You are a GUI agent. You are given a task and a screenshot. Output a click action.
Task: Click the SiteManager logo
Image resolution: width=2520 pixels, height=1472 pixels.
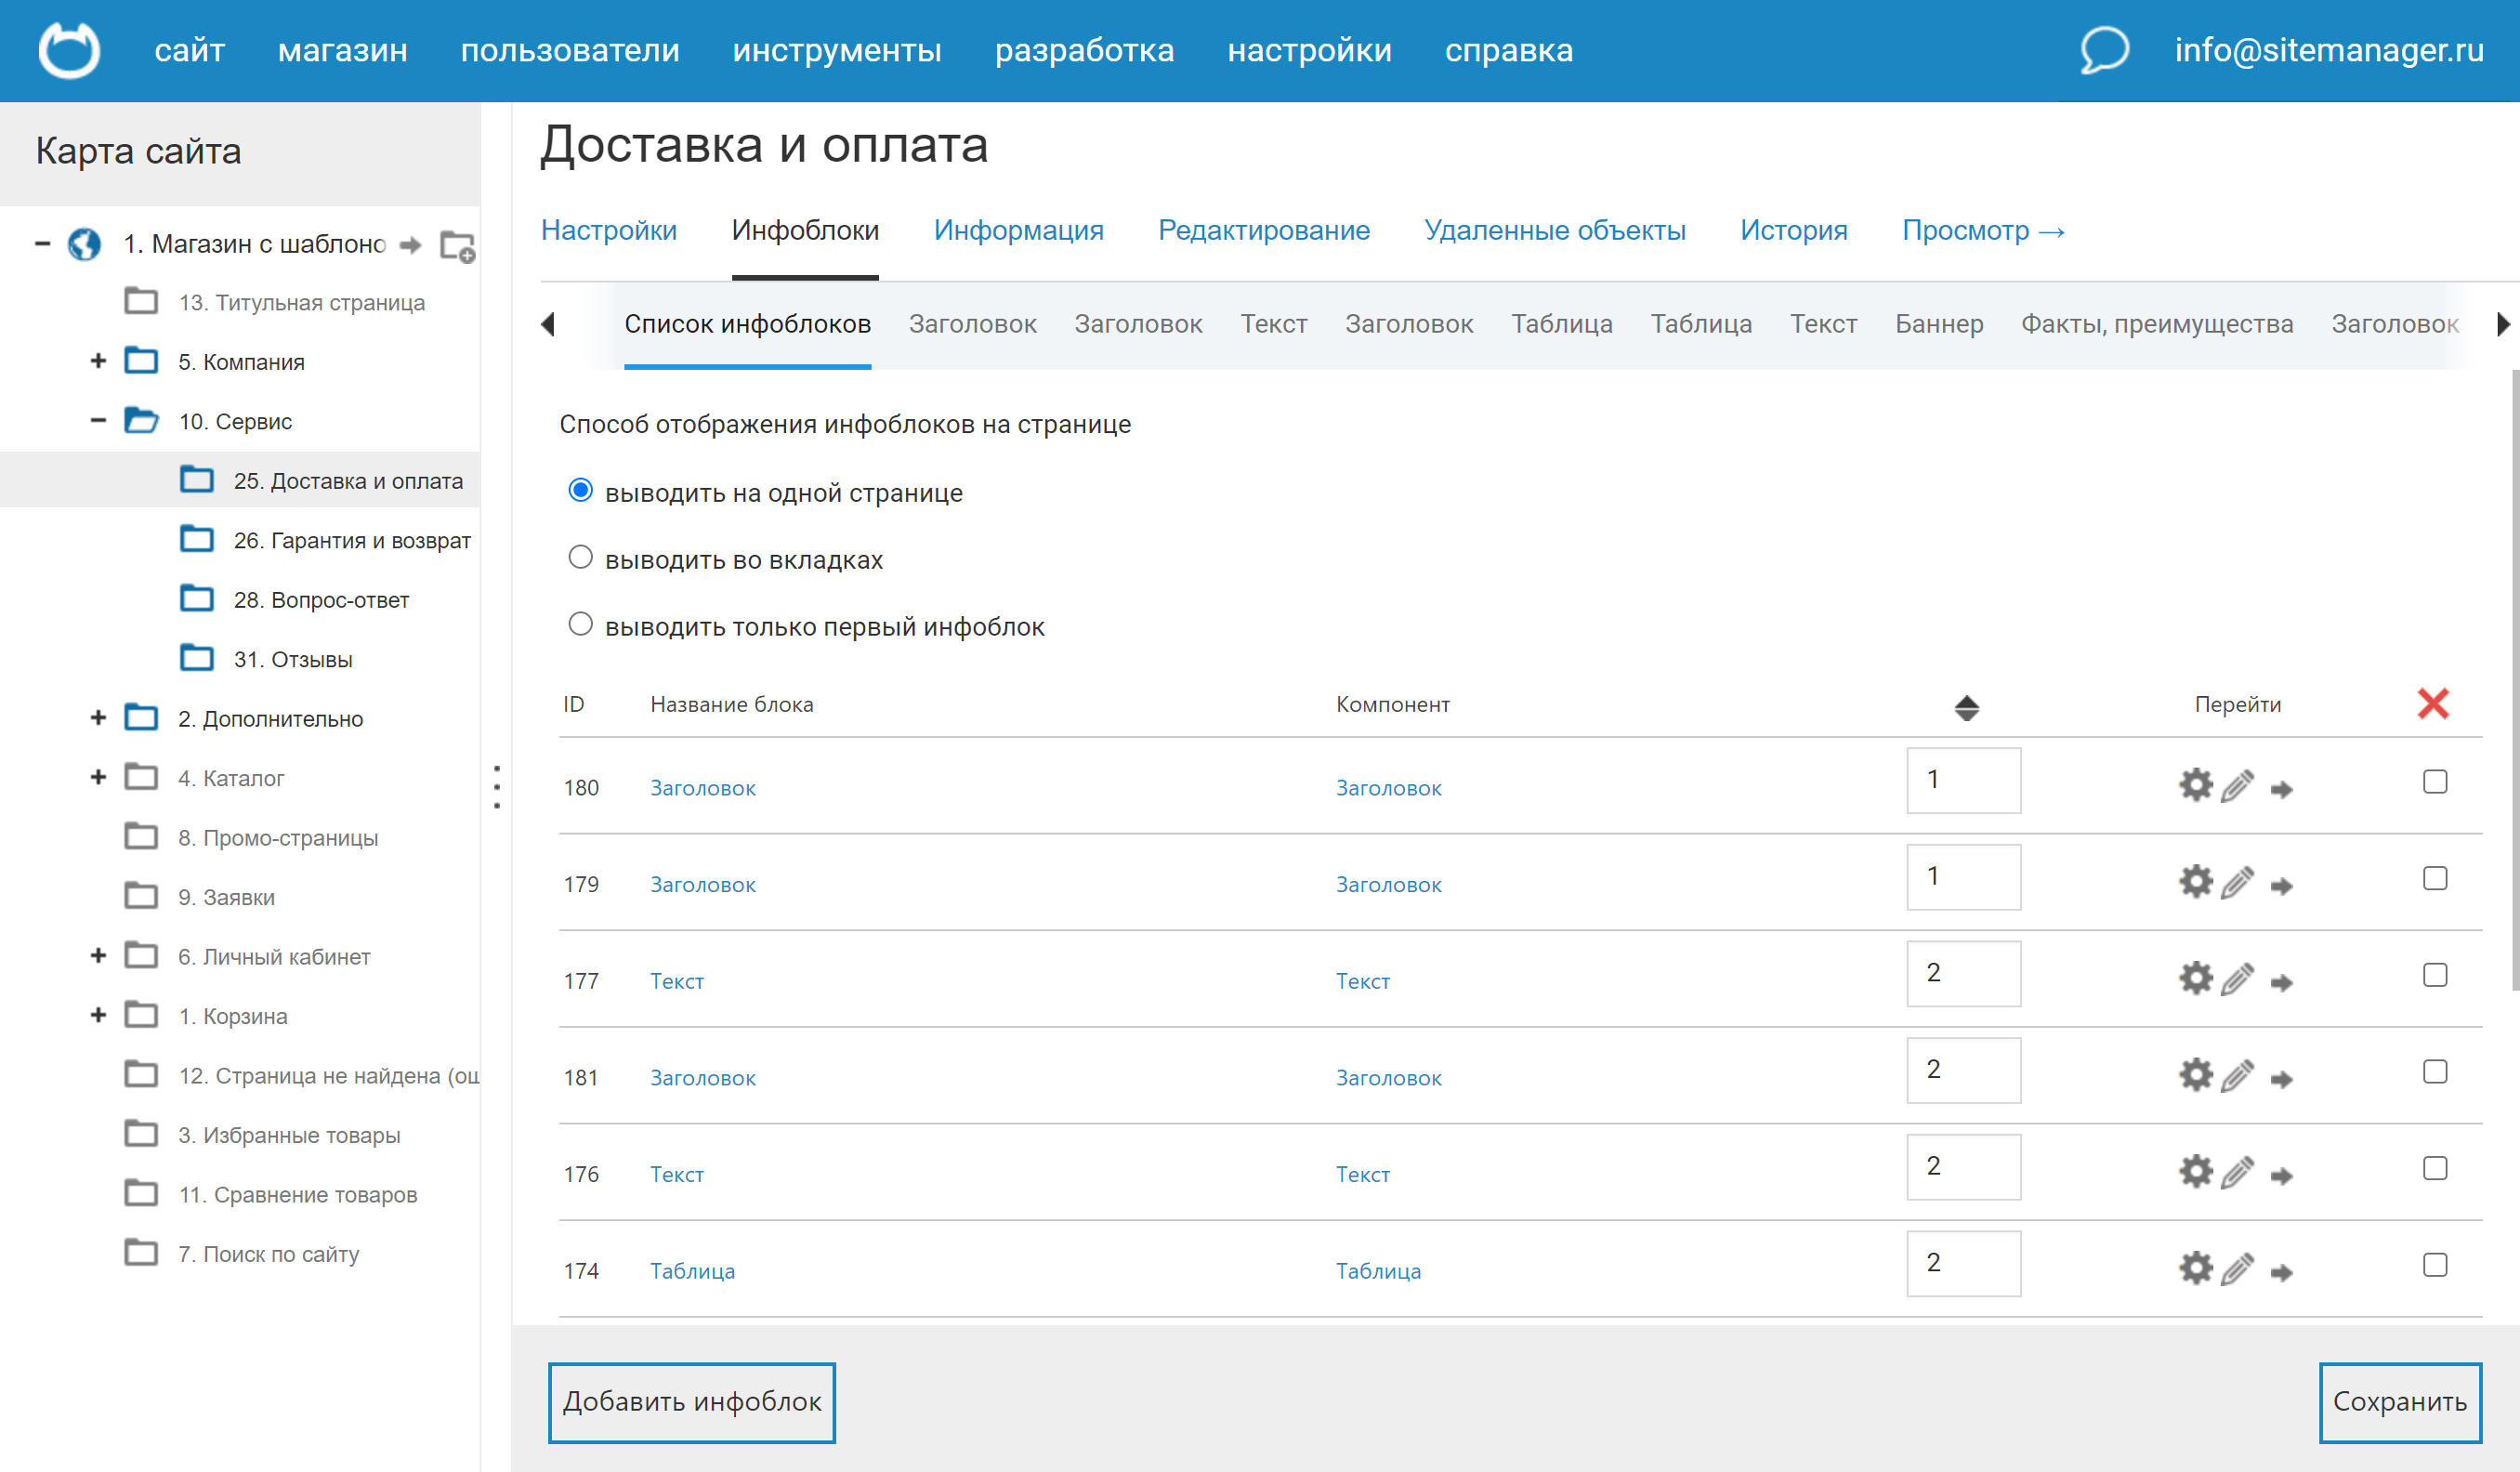[x=68, y=50]
